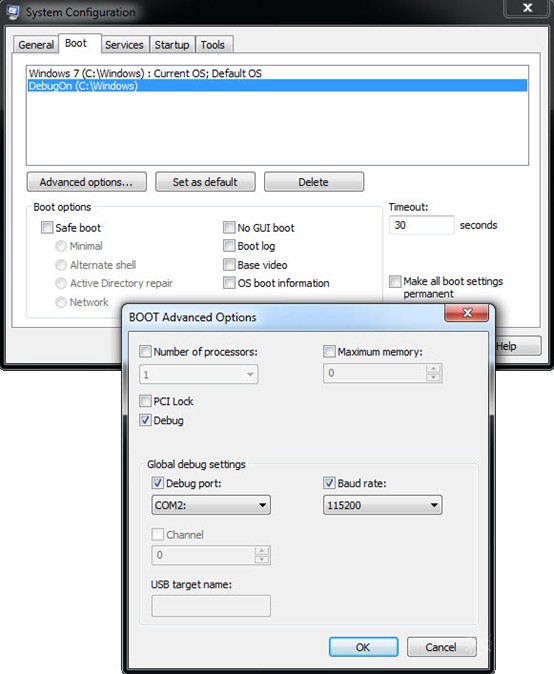Click the Maximum memory value field

coord(374,373)
